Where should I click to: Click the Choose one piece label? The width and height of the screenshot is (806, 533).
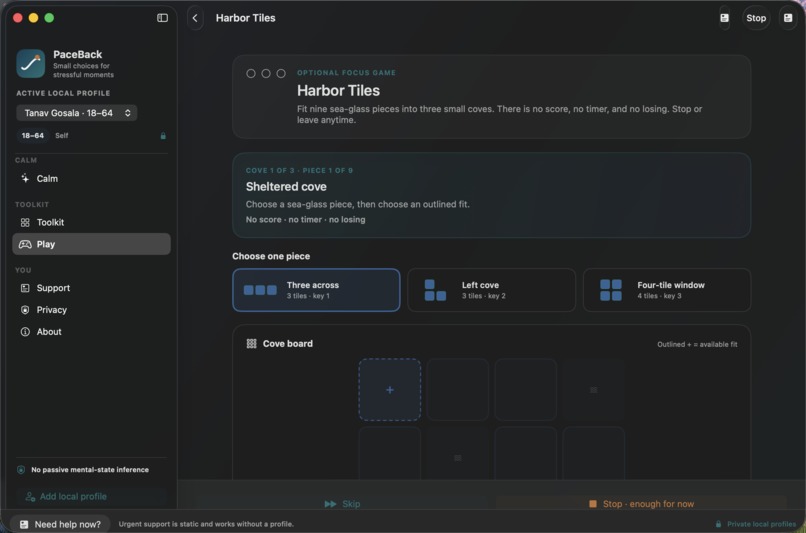271,256
